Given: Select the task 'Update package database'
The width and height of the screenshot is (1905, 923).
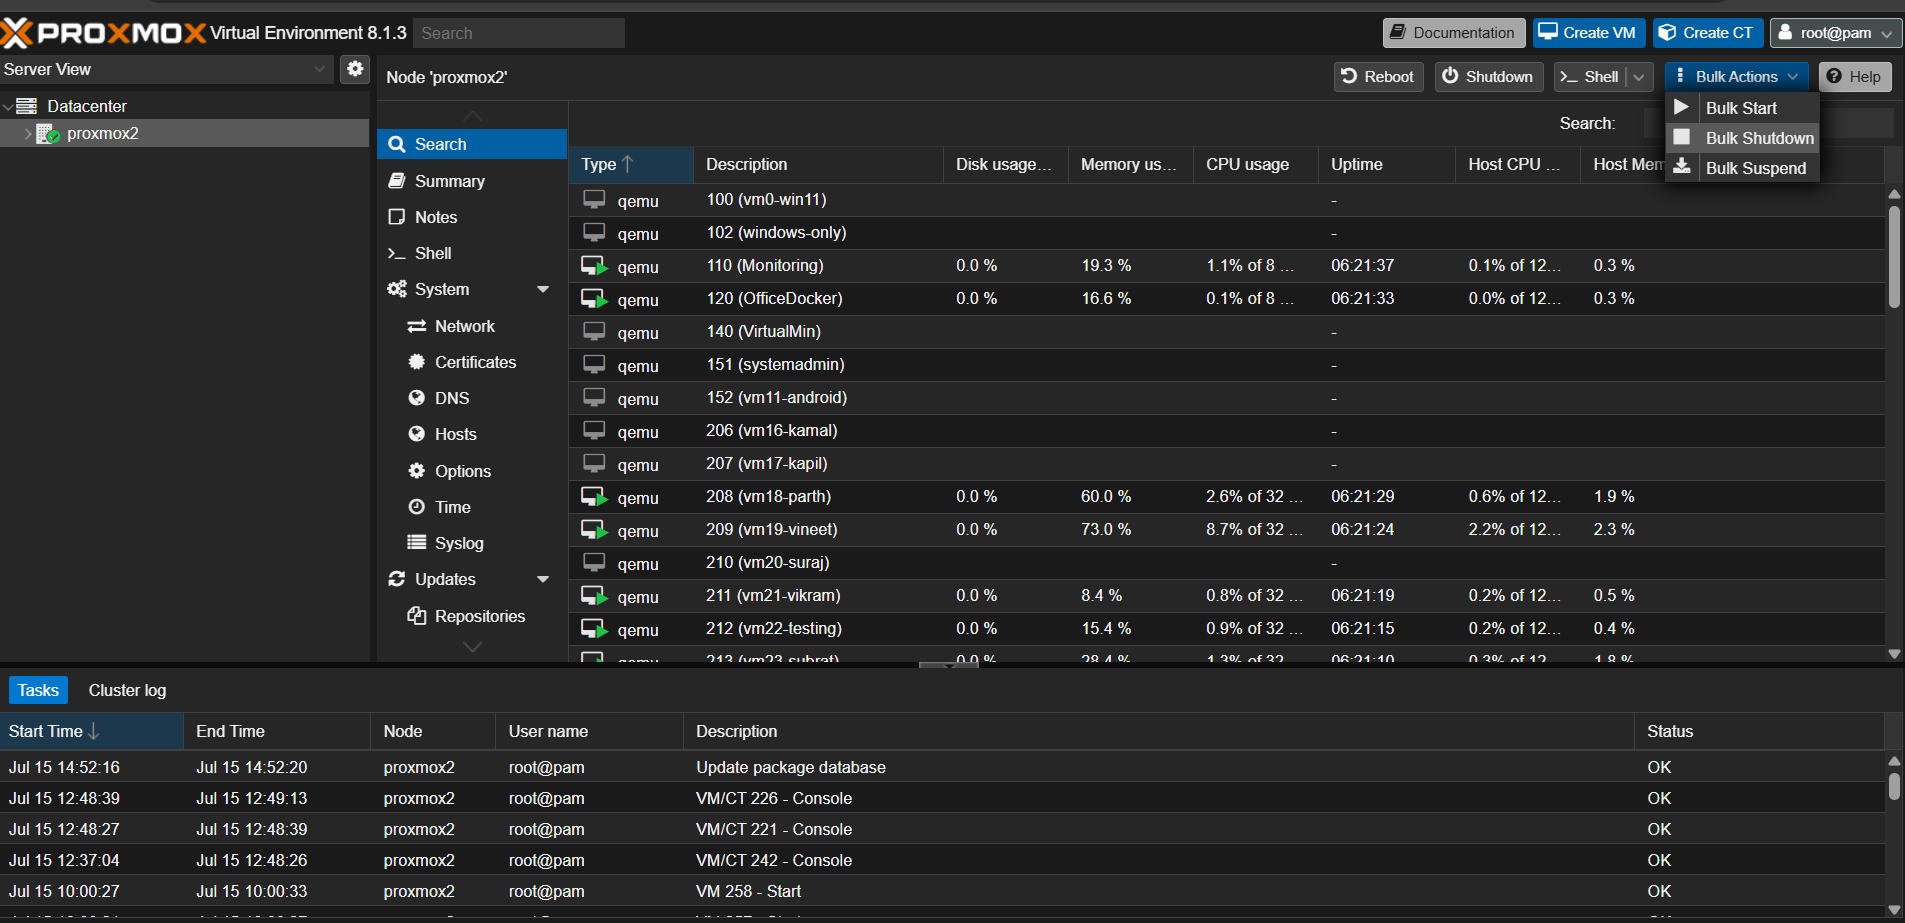Looking at the screenshot, I should tap(942, 767).
